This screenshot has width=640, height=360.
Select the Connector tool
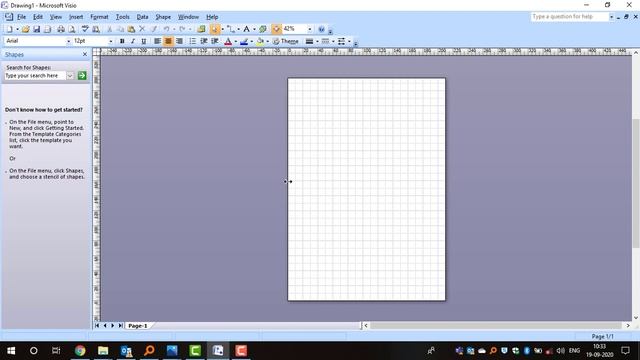[231, 29]
